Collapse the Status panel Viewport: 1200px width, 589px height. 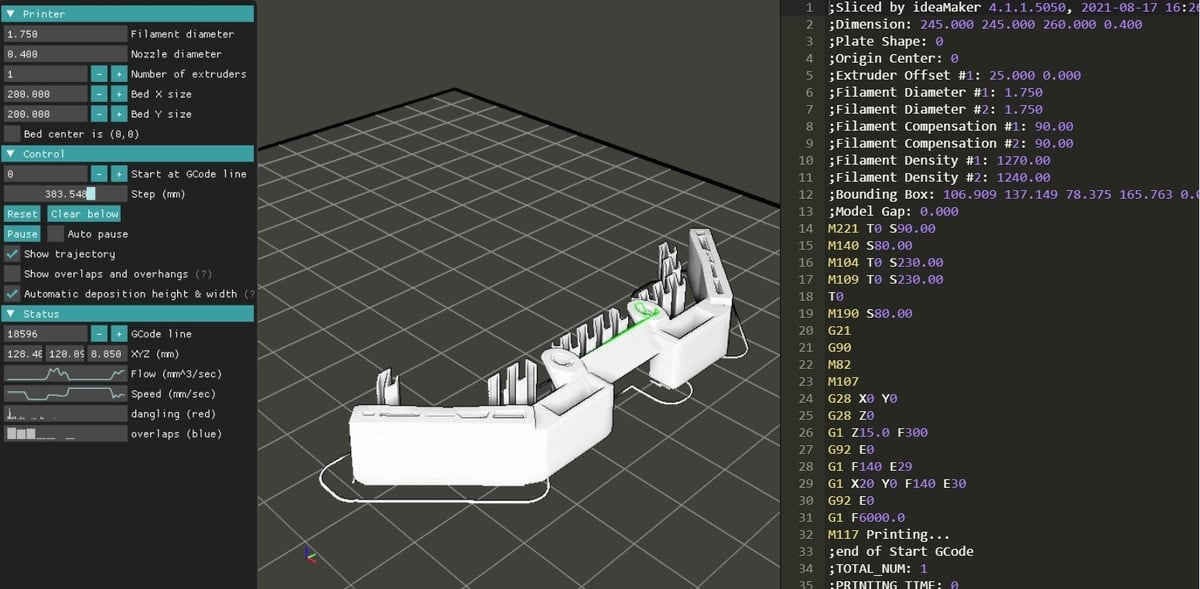9,313
